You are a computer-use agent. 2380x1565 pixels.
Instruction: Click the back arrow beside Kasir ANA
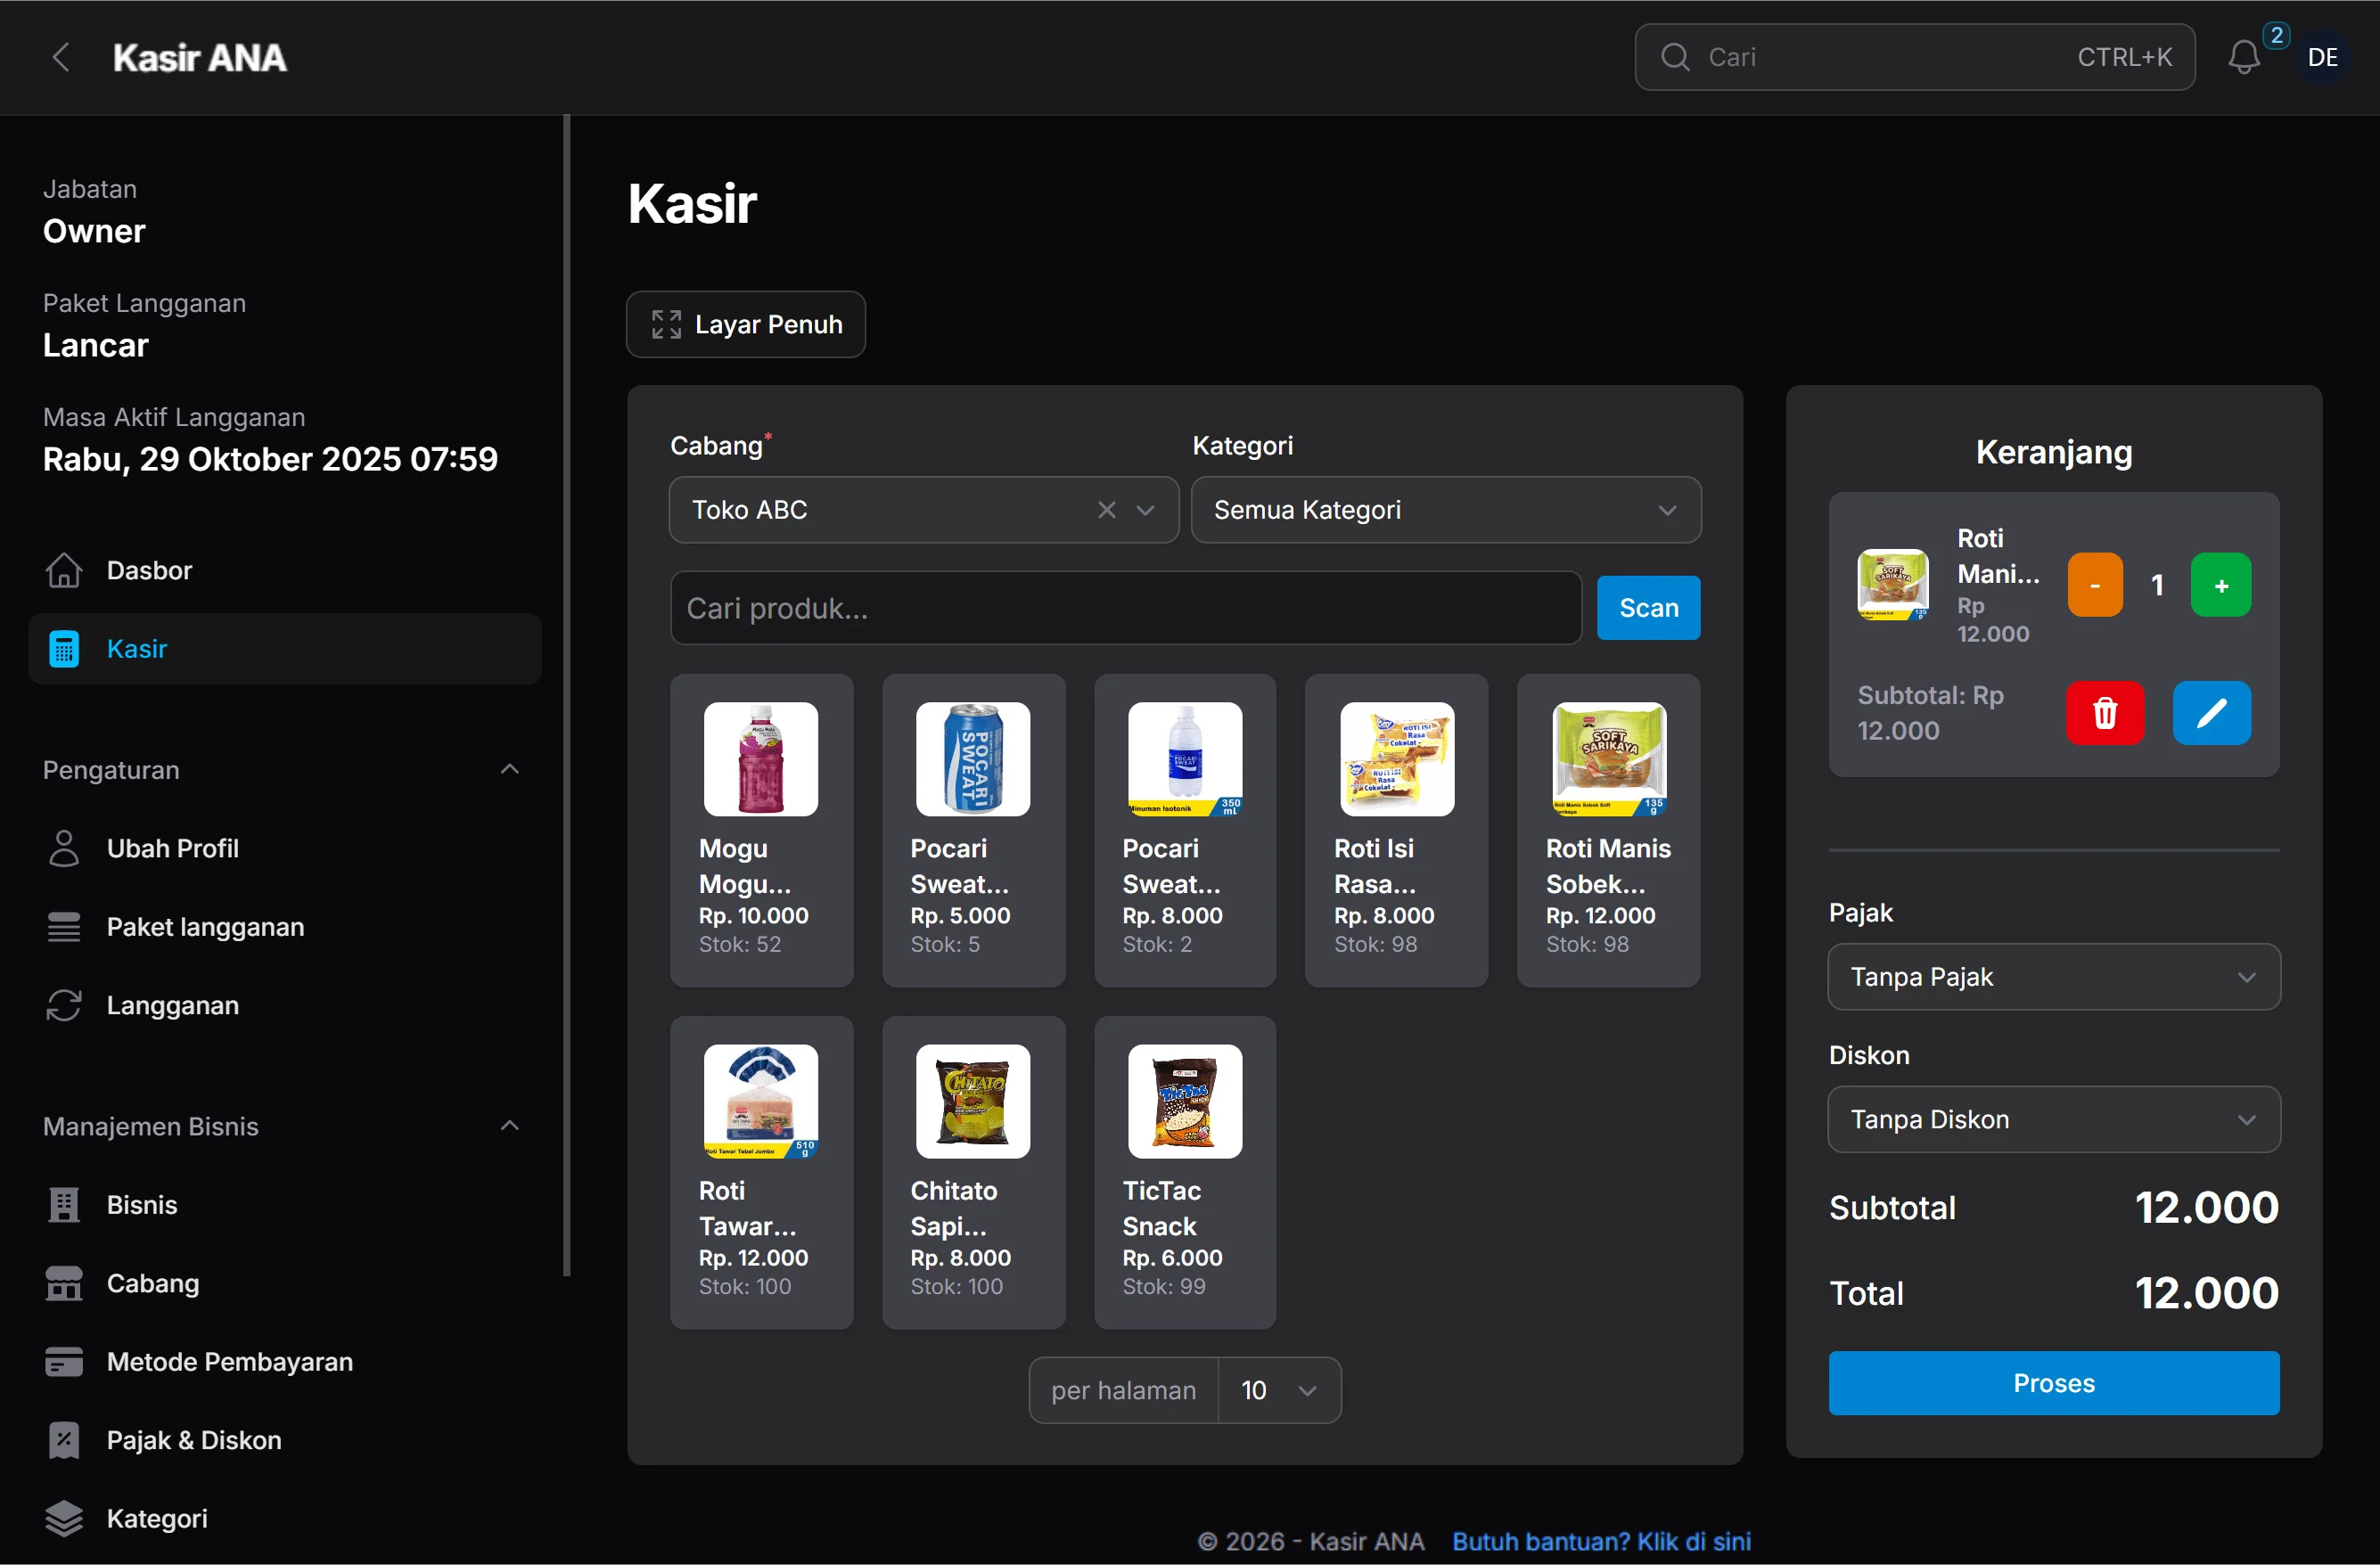click(61, 57)
